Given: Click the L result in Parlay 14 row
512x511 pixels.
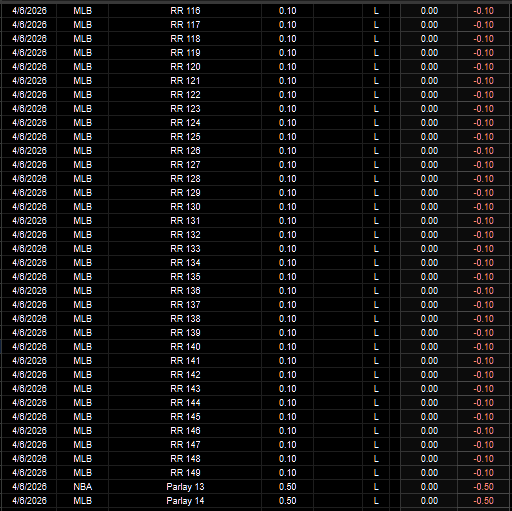Looking at the screenshot, I should coord(376,501).
